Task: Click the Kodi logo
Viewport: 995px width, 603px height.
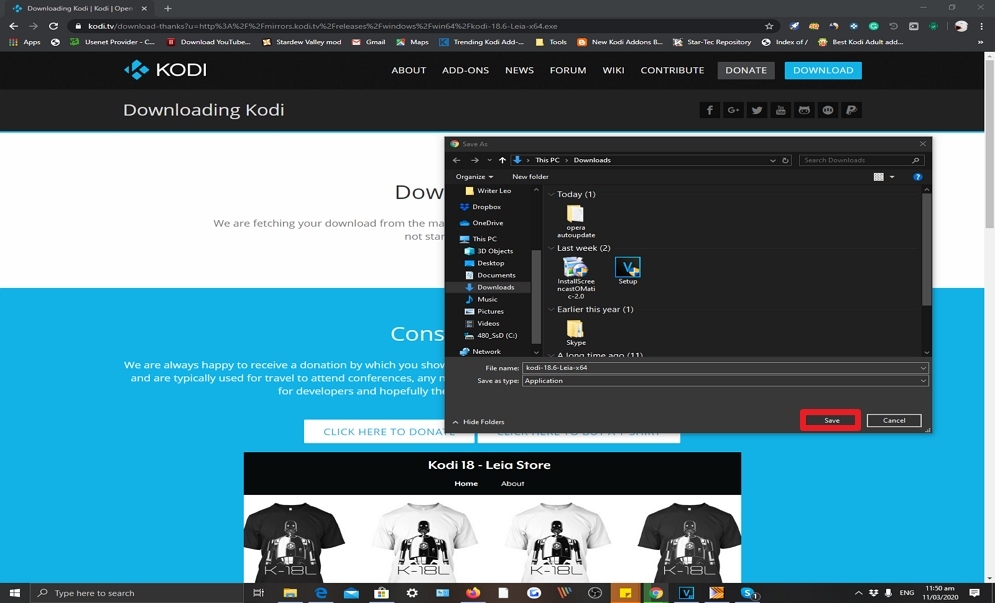Action: click(165, 70)
